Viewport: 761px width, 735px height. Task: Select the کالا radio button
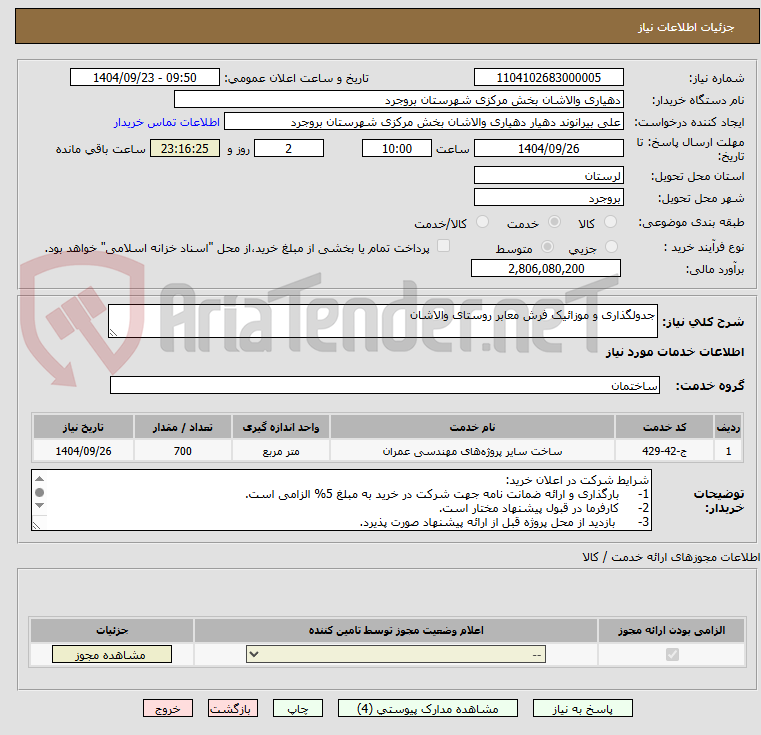(x=610, y=222)
